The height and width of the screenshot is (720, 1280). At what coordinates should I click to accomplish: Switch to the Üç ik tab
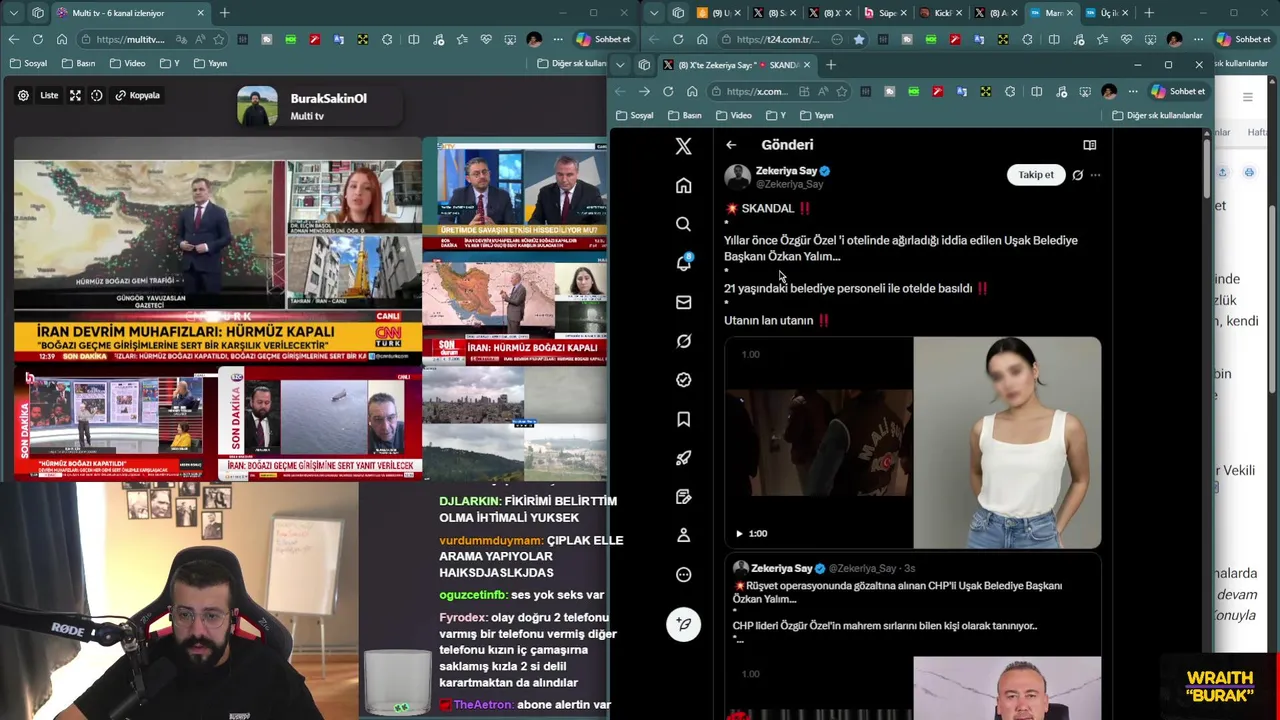[1107, 13]
